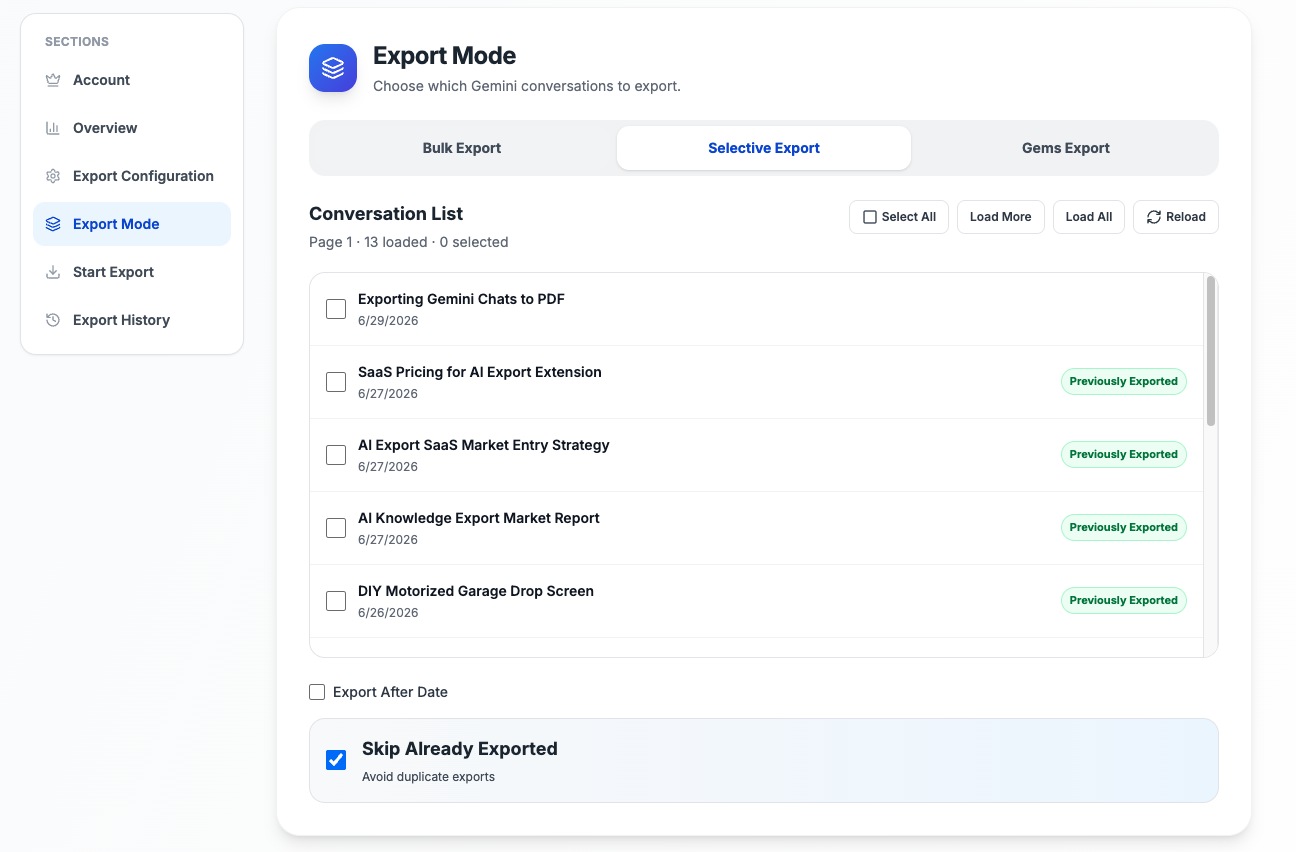Select the Selective Export tab
Image resolution: width=1296 pixels, height=852 pixels.
click(x=764, y=148)
